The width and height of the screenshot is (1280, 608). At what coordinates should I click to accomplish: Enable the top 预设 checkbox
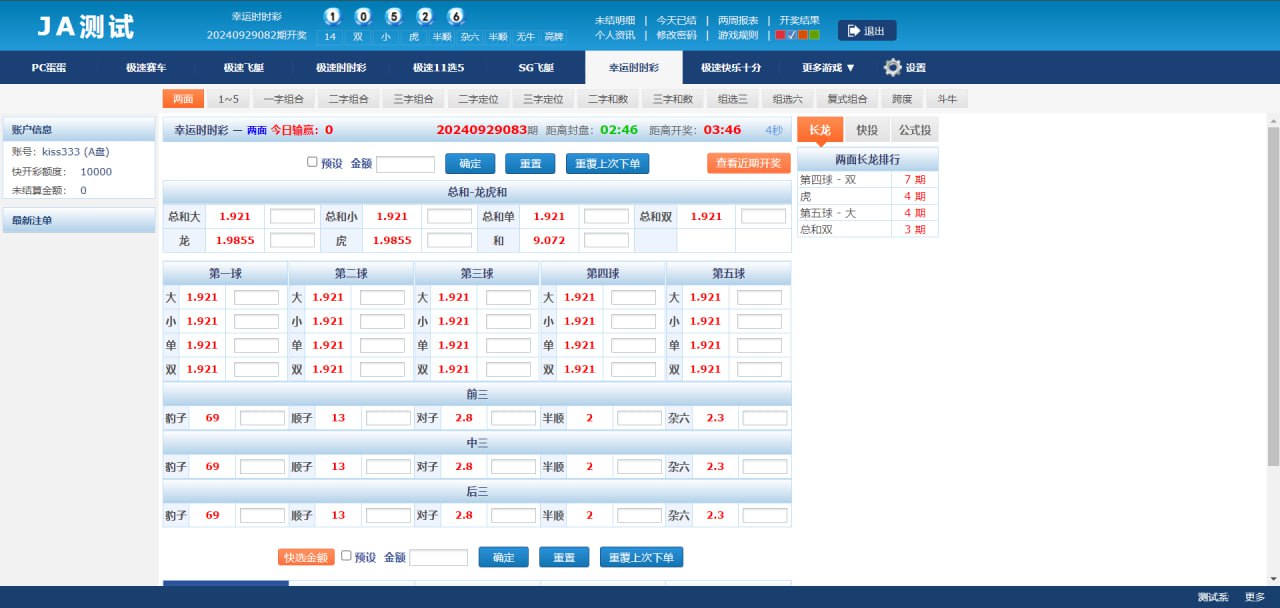pyautogui.click(x=312, y=162)
